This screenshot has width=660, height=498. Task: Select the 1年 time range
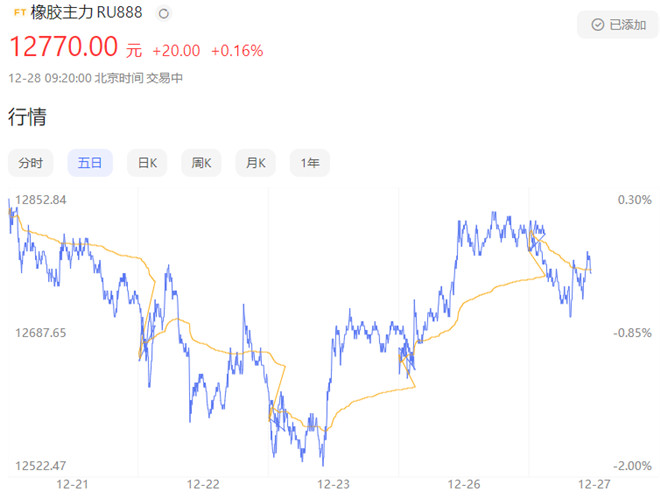310,162
